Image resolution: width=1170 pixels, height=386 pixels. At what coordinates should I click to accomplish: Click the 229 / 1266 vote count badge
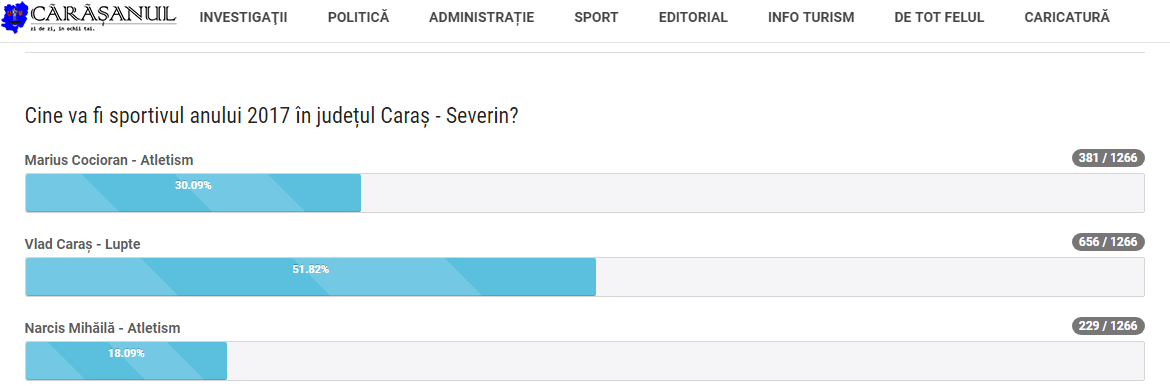tap(1108, 326)
